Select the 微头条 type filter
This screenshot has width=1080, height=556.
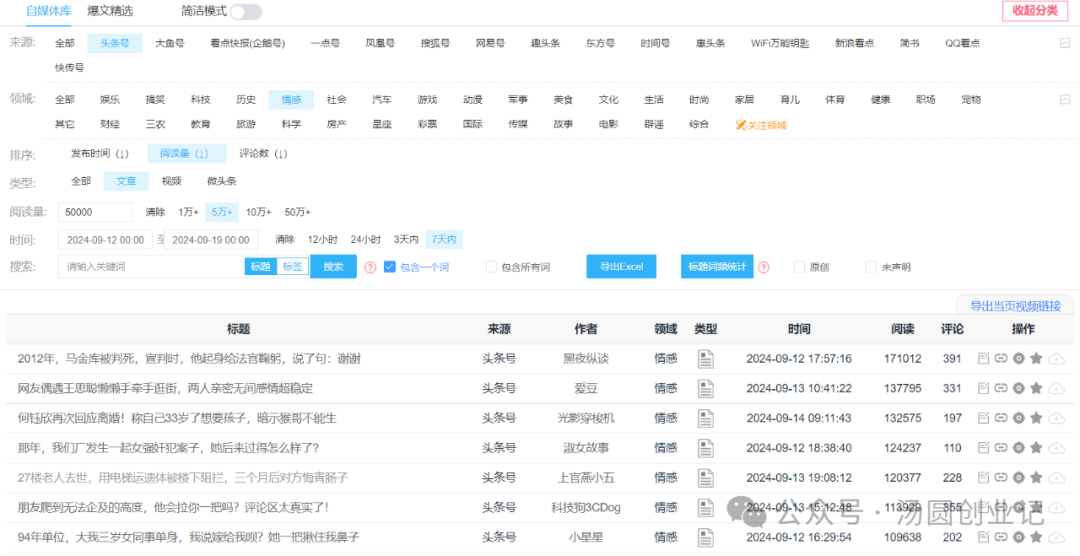tap(222, 181)
